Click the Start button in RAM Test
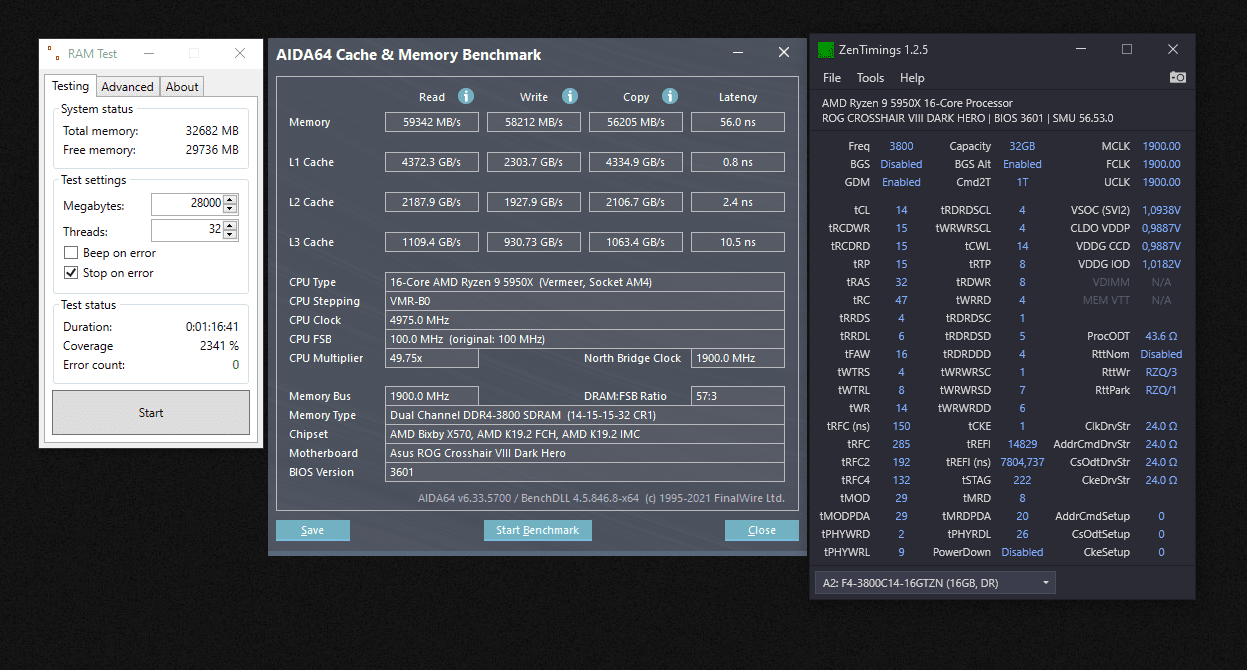This screenshot has height=670, width=1247. coord(151,413)
